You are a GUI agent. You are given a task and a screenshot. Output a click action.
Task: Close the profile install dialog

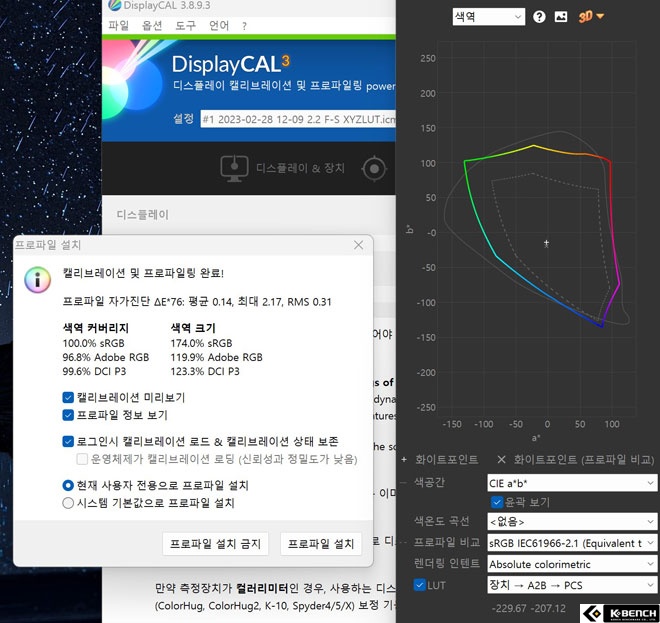point(359,245)
